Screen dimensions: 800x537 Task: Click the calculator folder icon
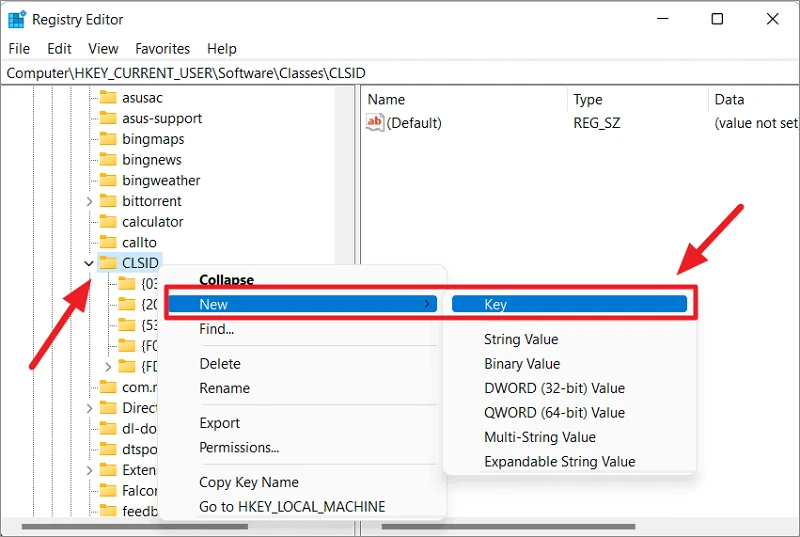coord(108,221)
